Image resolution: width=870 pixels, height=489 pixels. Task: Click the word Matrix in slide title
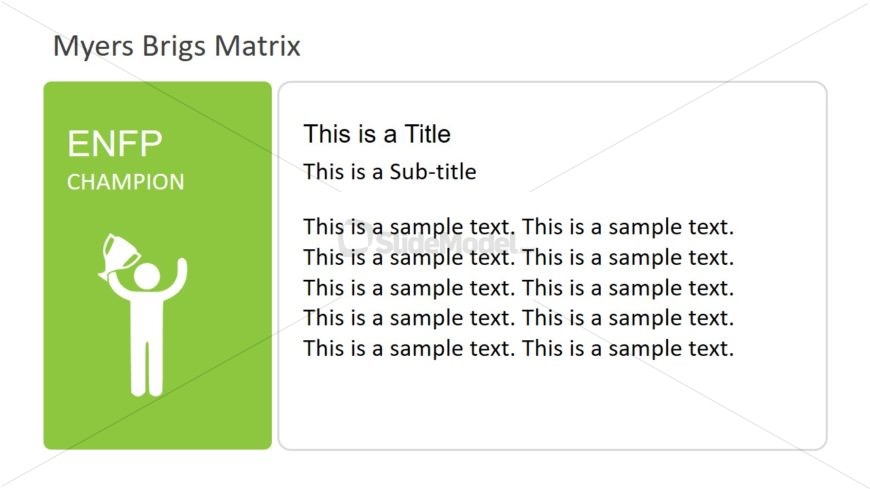257,46
